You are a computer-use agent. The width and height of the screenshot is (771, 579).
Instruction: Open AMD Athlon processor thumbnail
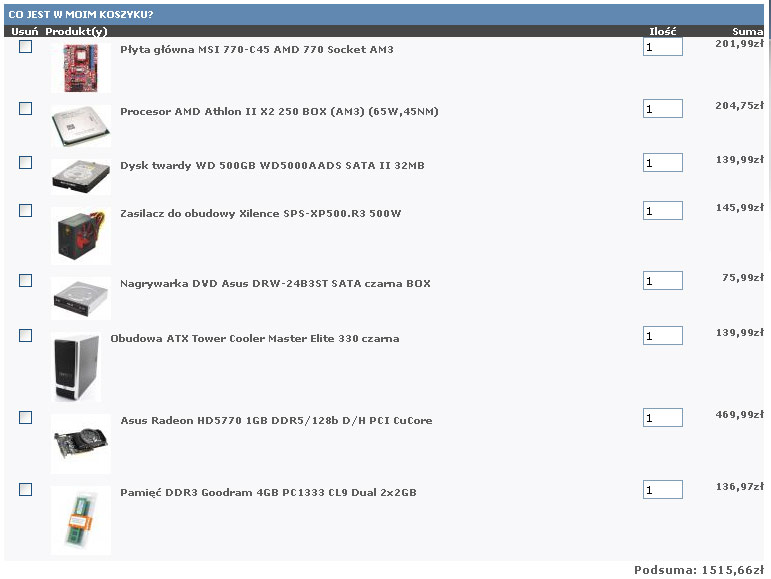[x=81, y=126]
